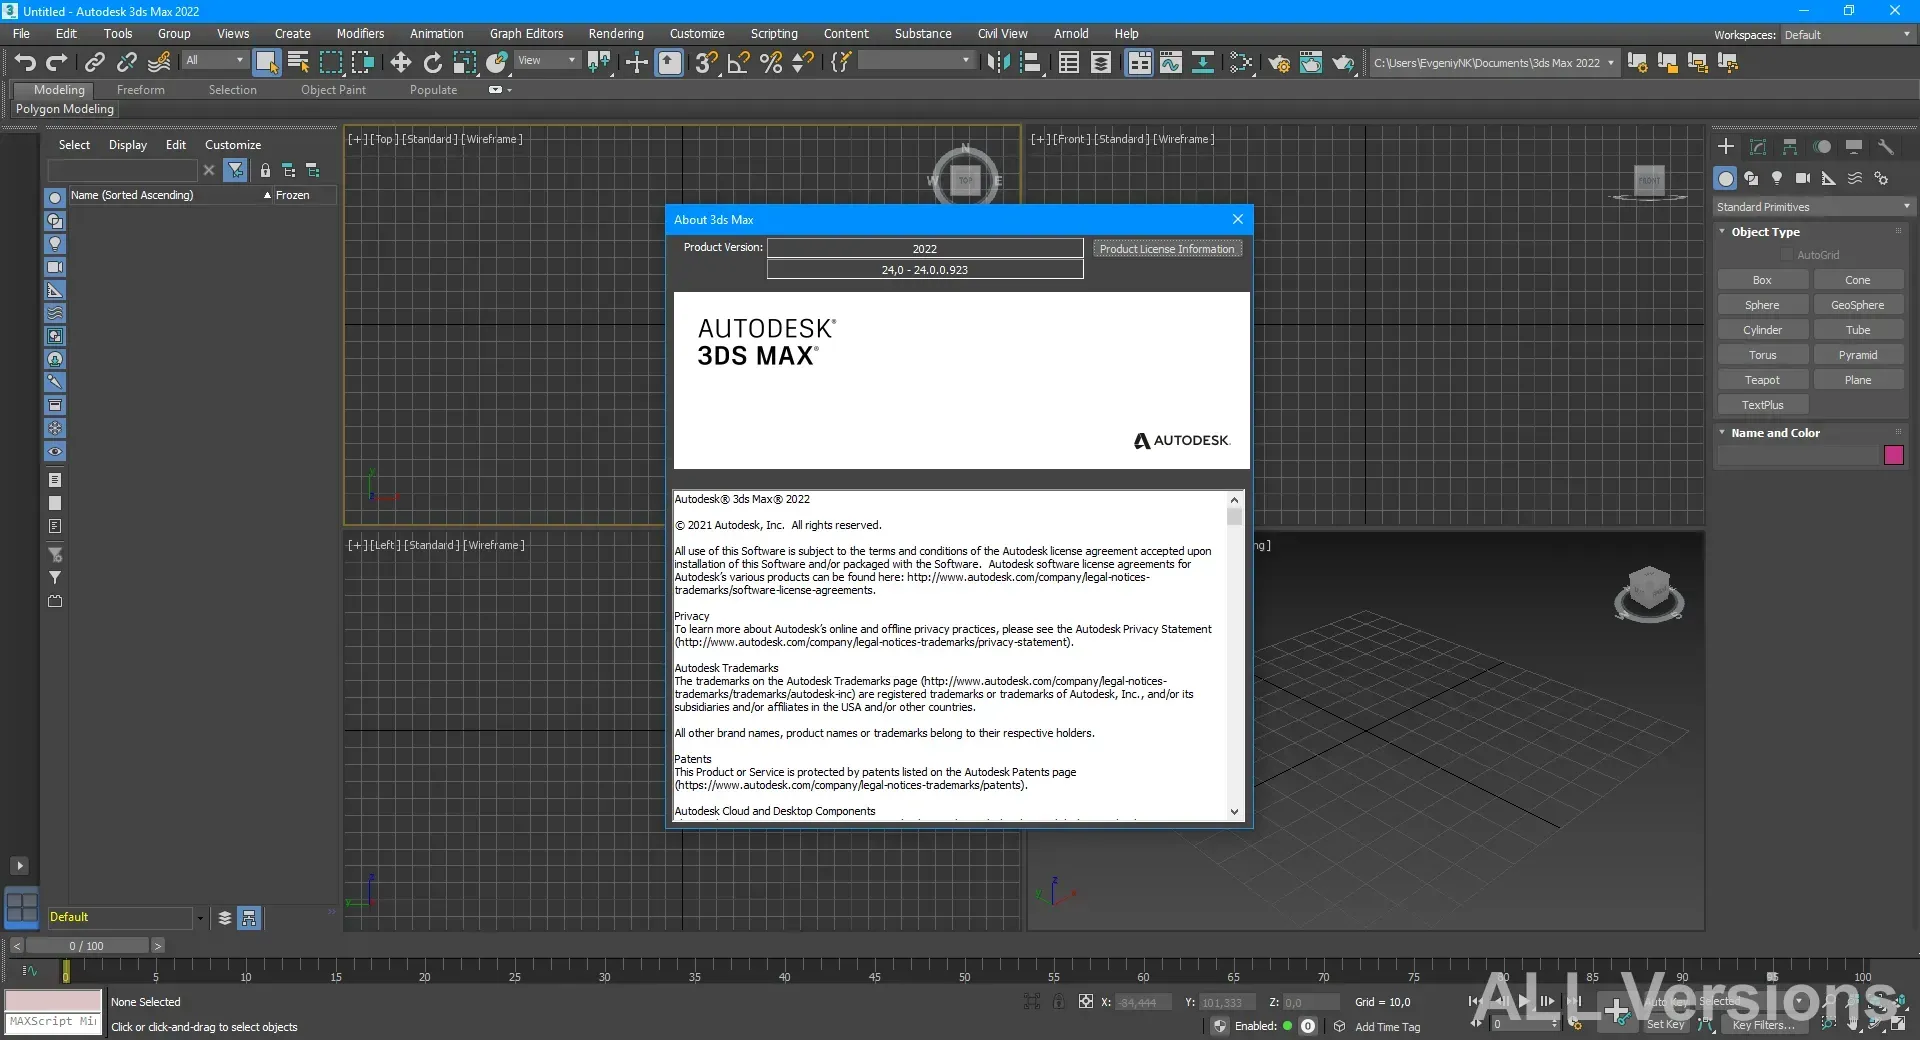Click the Play Animation button
1920x1040 pixels.
tap(1524, 1001)
